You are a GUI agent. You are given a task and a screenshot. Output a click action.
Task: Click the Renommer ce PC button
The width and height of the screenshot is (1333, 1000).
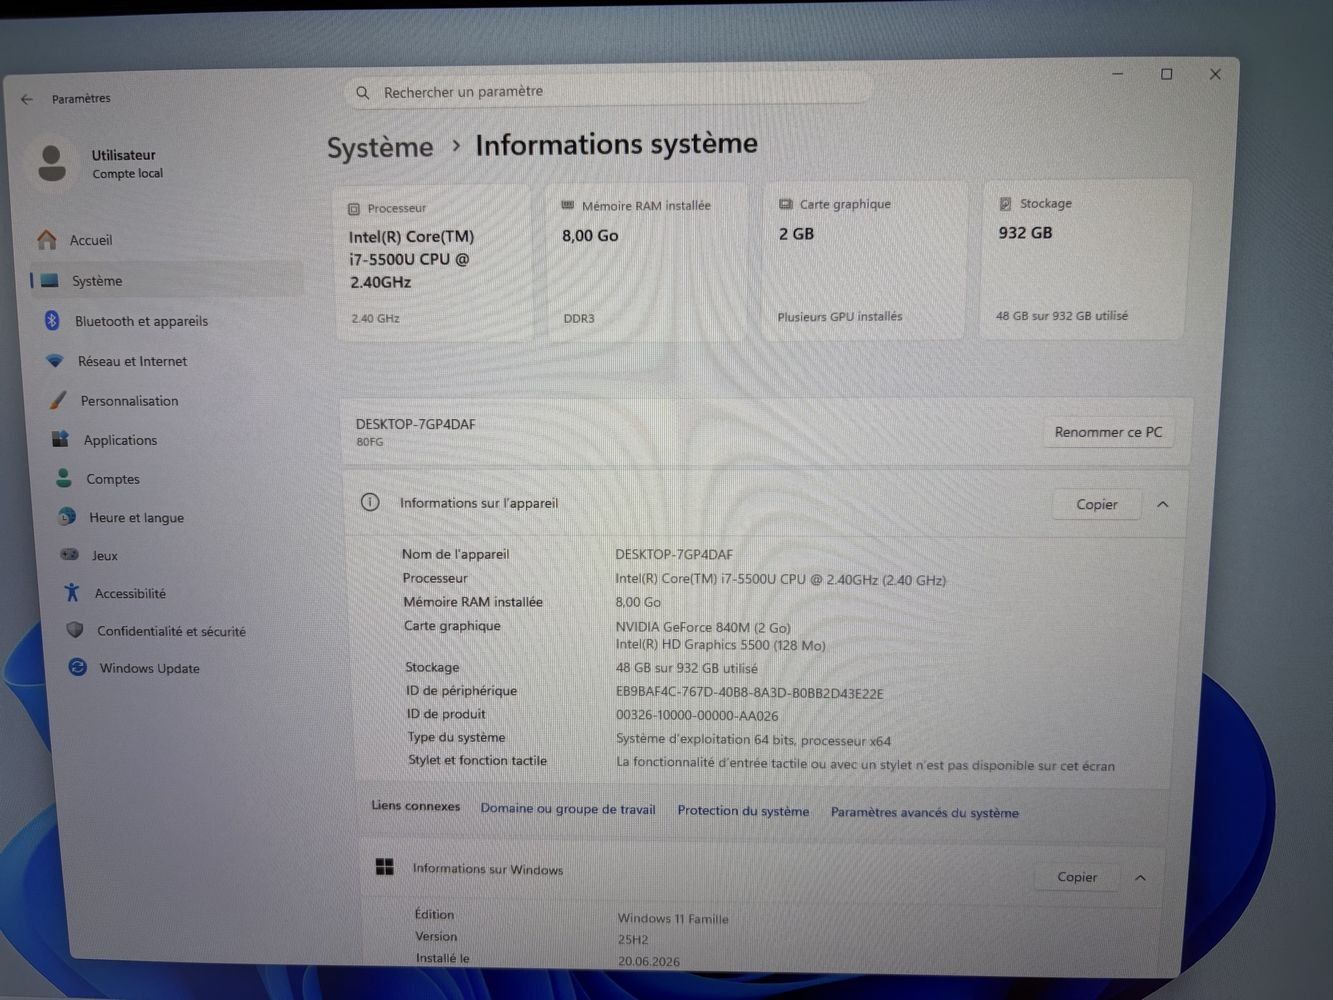pyautogui.click(x=1108, y=432)
